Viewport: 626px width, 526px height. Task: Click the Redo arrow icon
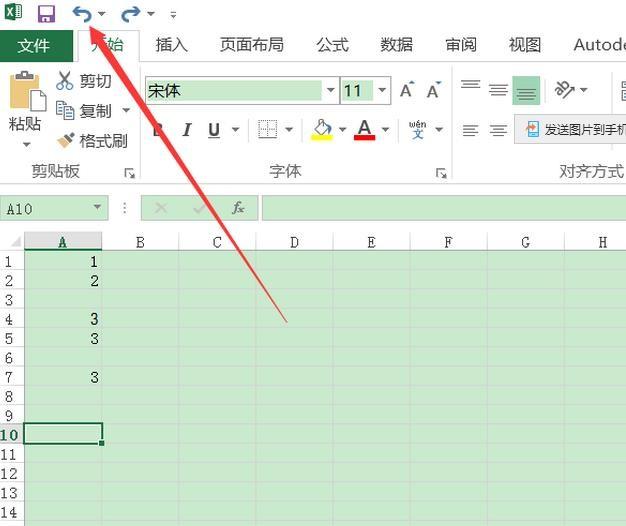(130, 14)
